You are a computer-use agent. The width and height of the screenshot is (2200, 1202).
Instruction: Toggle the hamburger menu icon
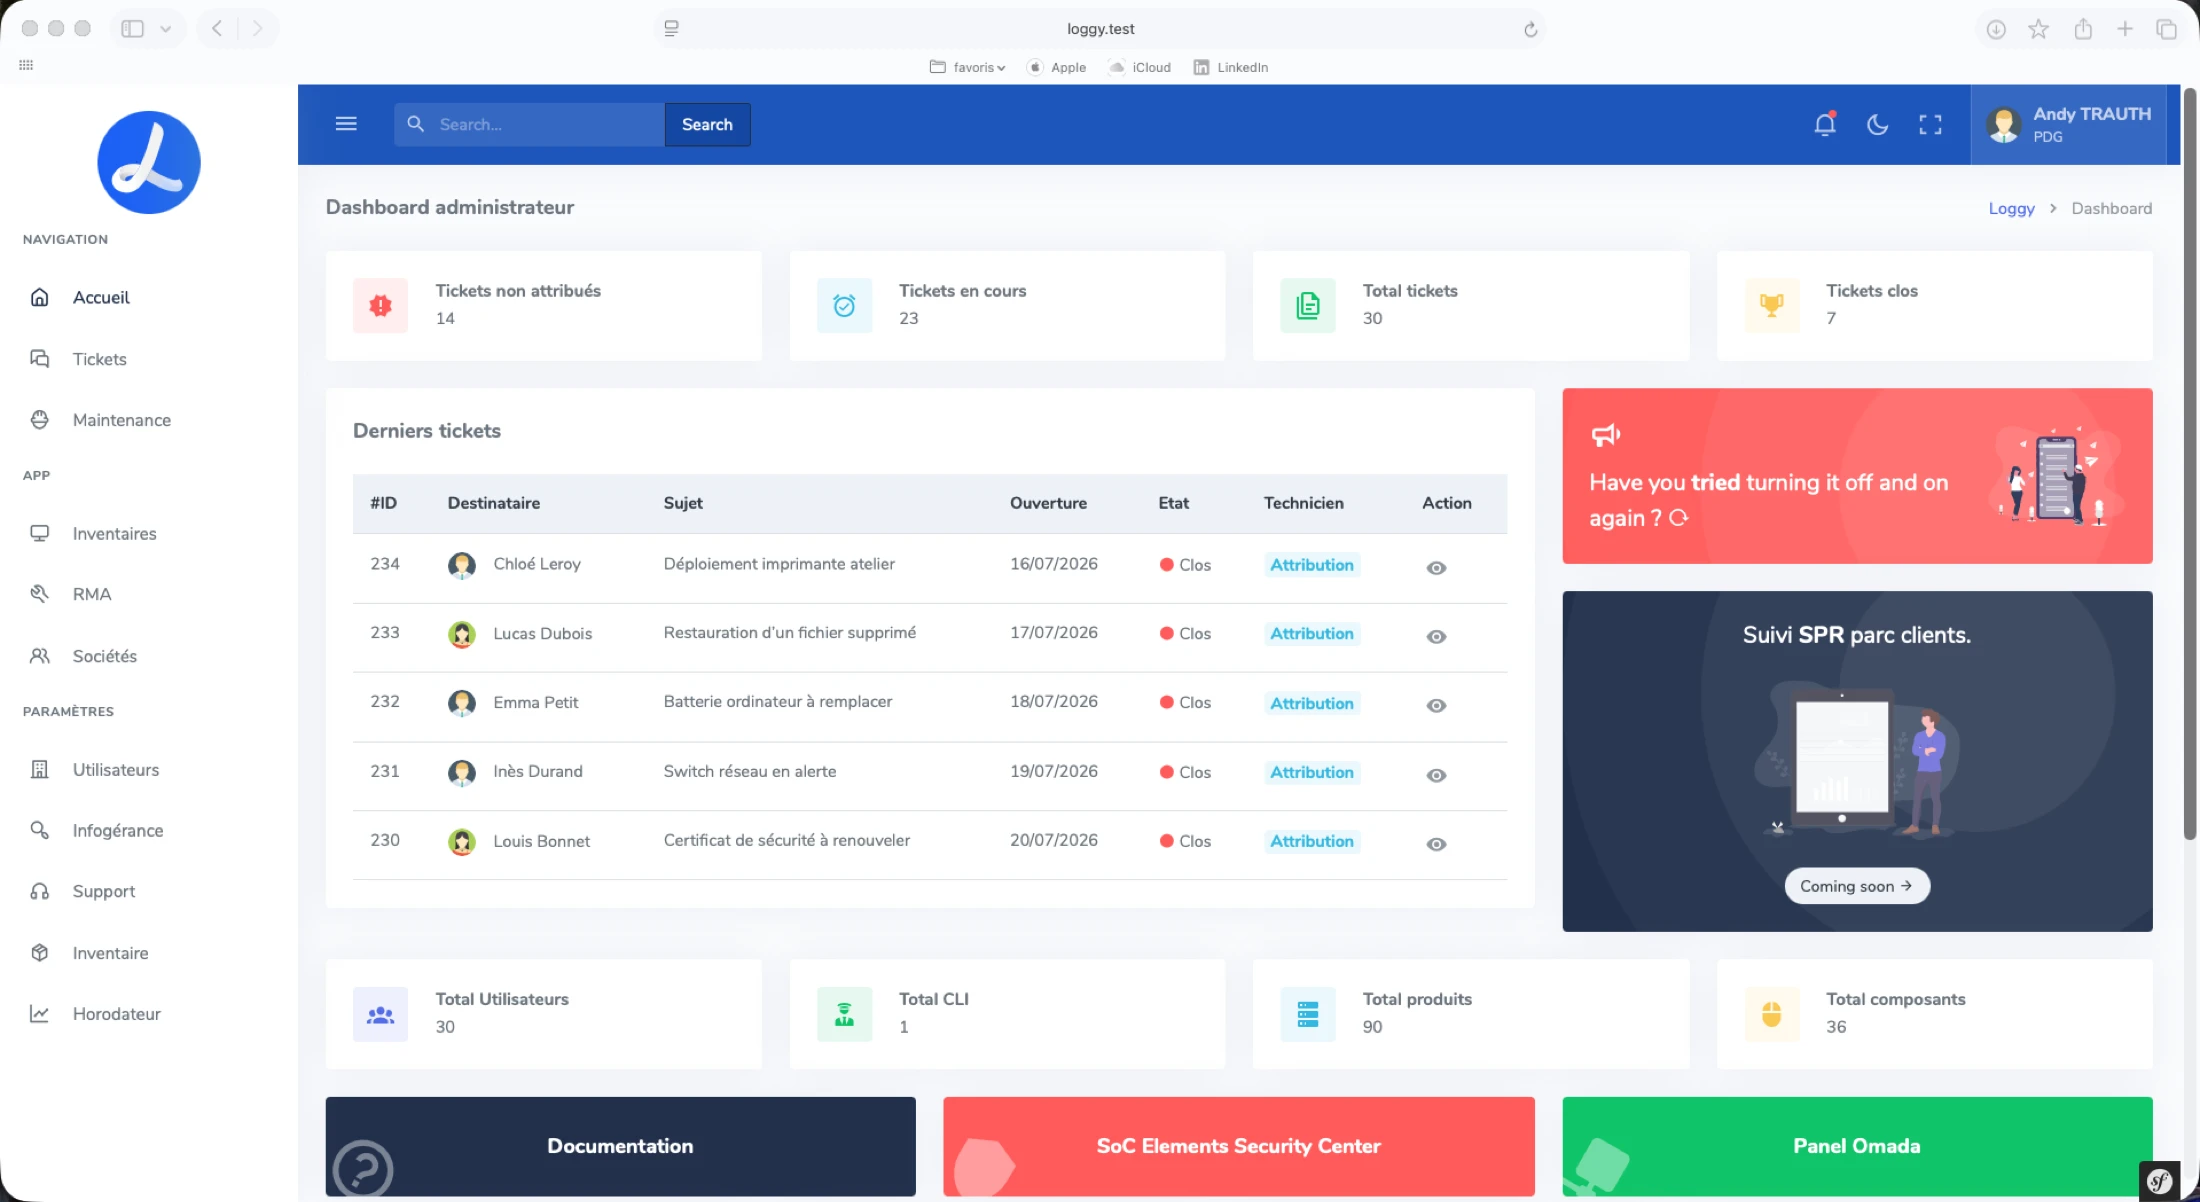coord(346,124)
